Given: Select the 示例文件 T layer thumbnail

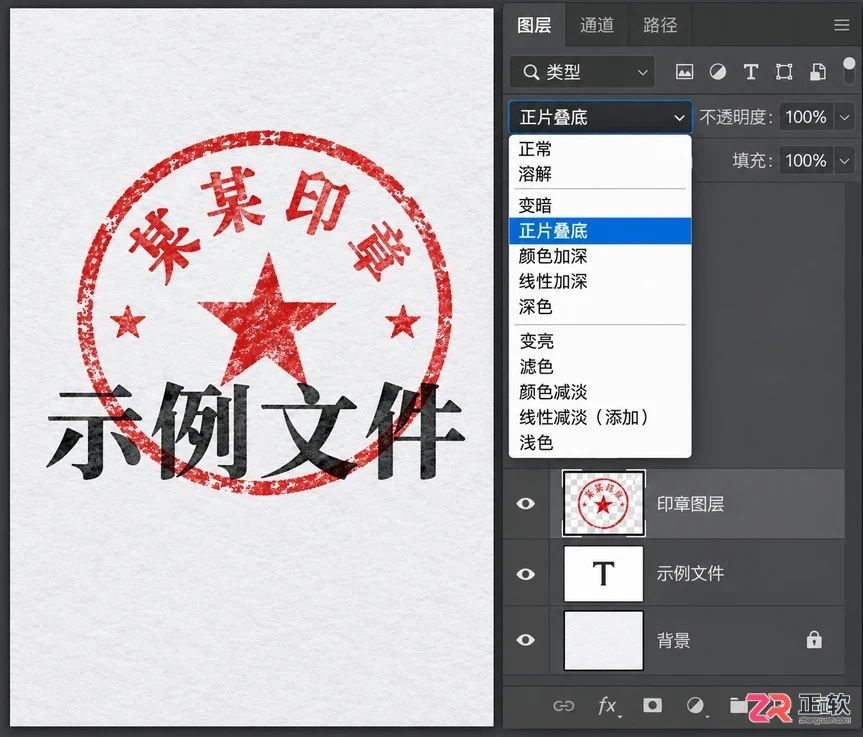Looking at the screenshot, I should pos(603,574).
